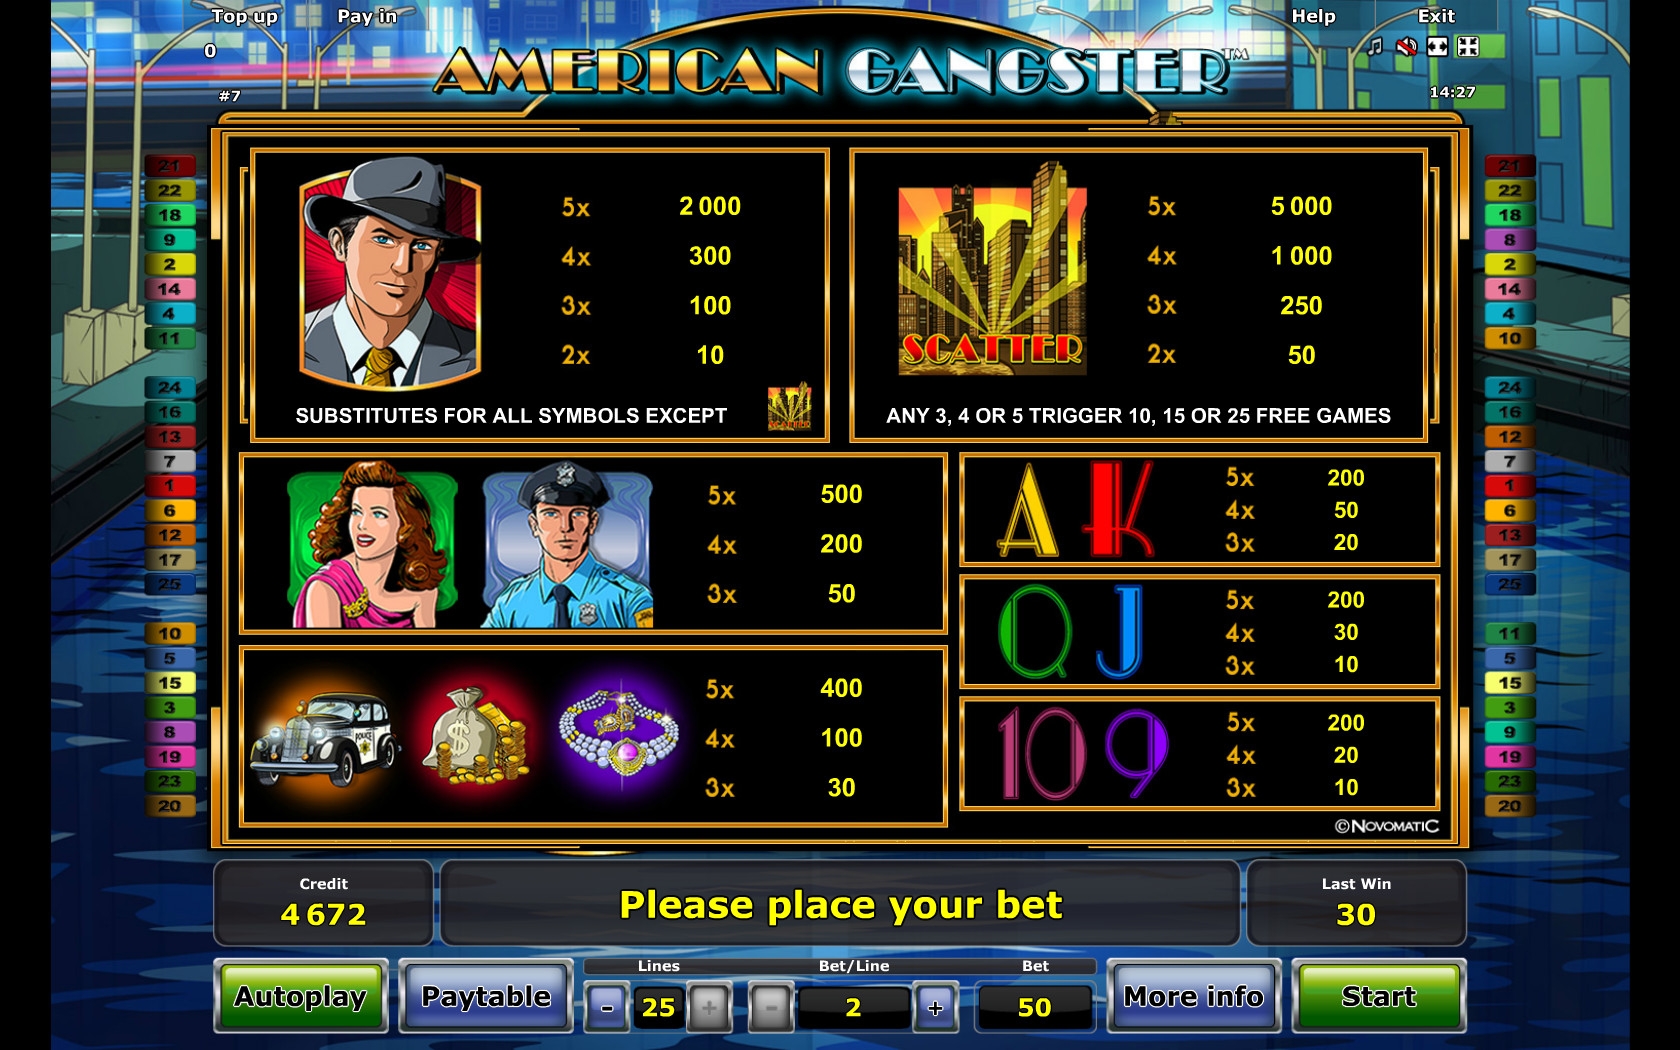
Task: Click Exit at the top
Action: tap(1436, 16)
